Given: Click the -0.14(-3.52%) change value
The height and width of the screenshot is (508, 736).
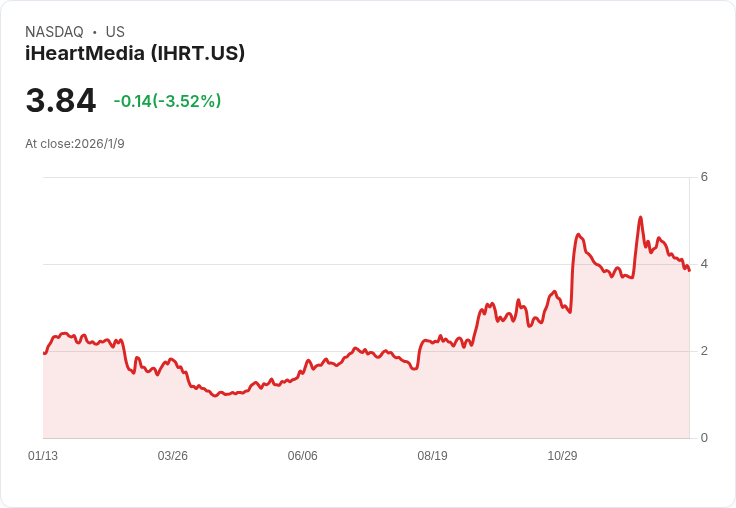Looking at the screenshot, I should [167, 101].
